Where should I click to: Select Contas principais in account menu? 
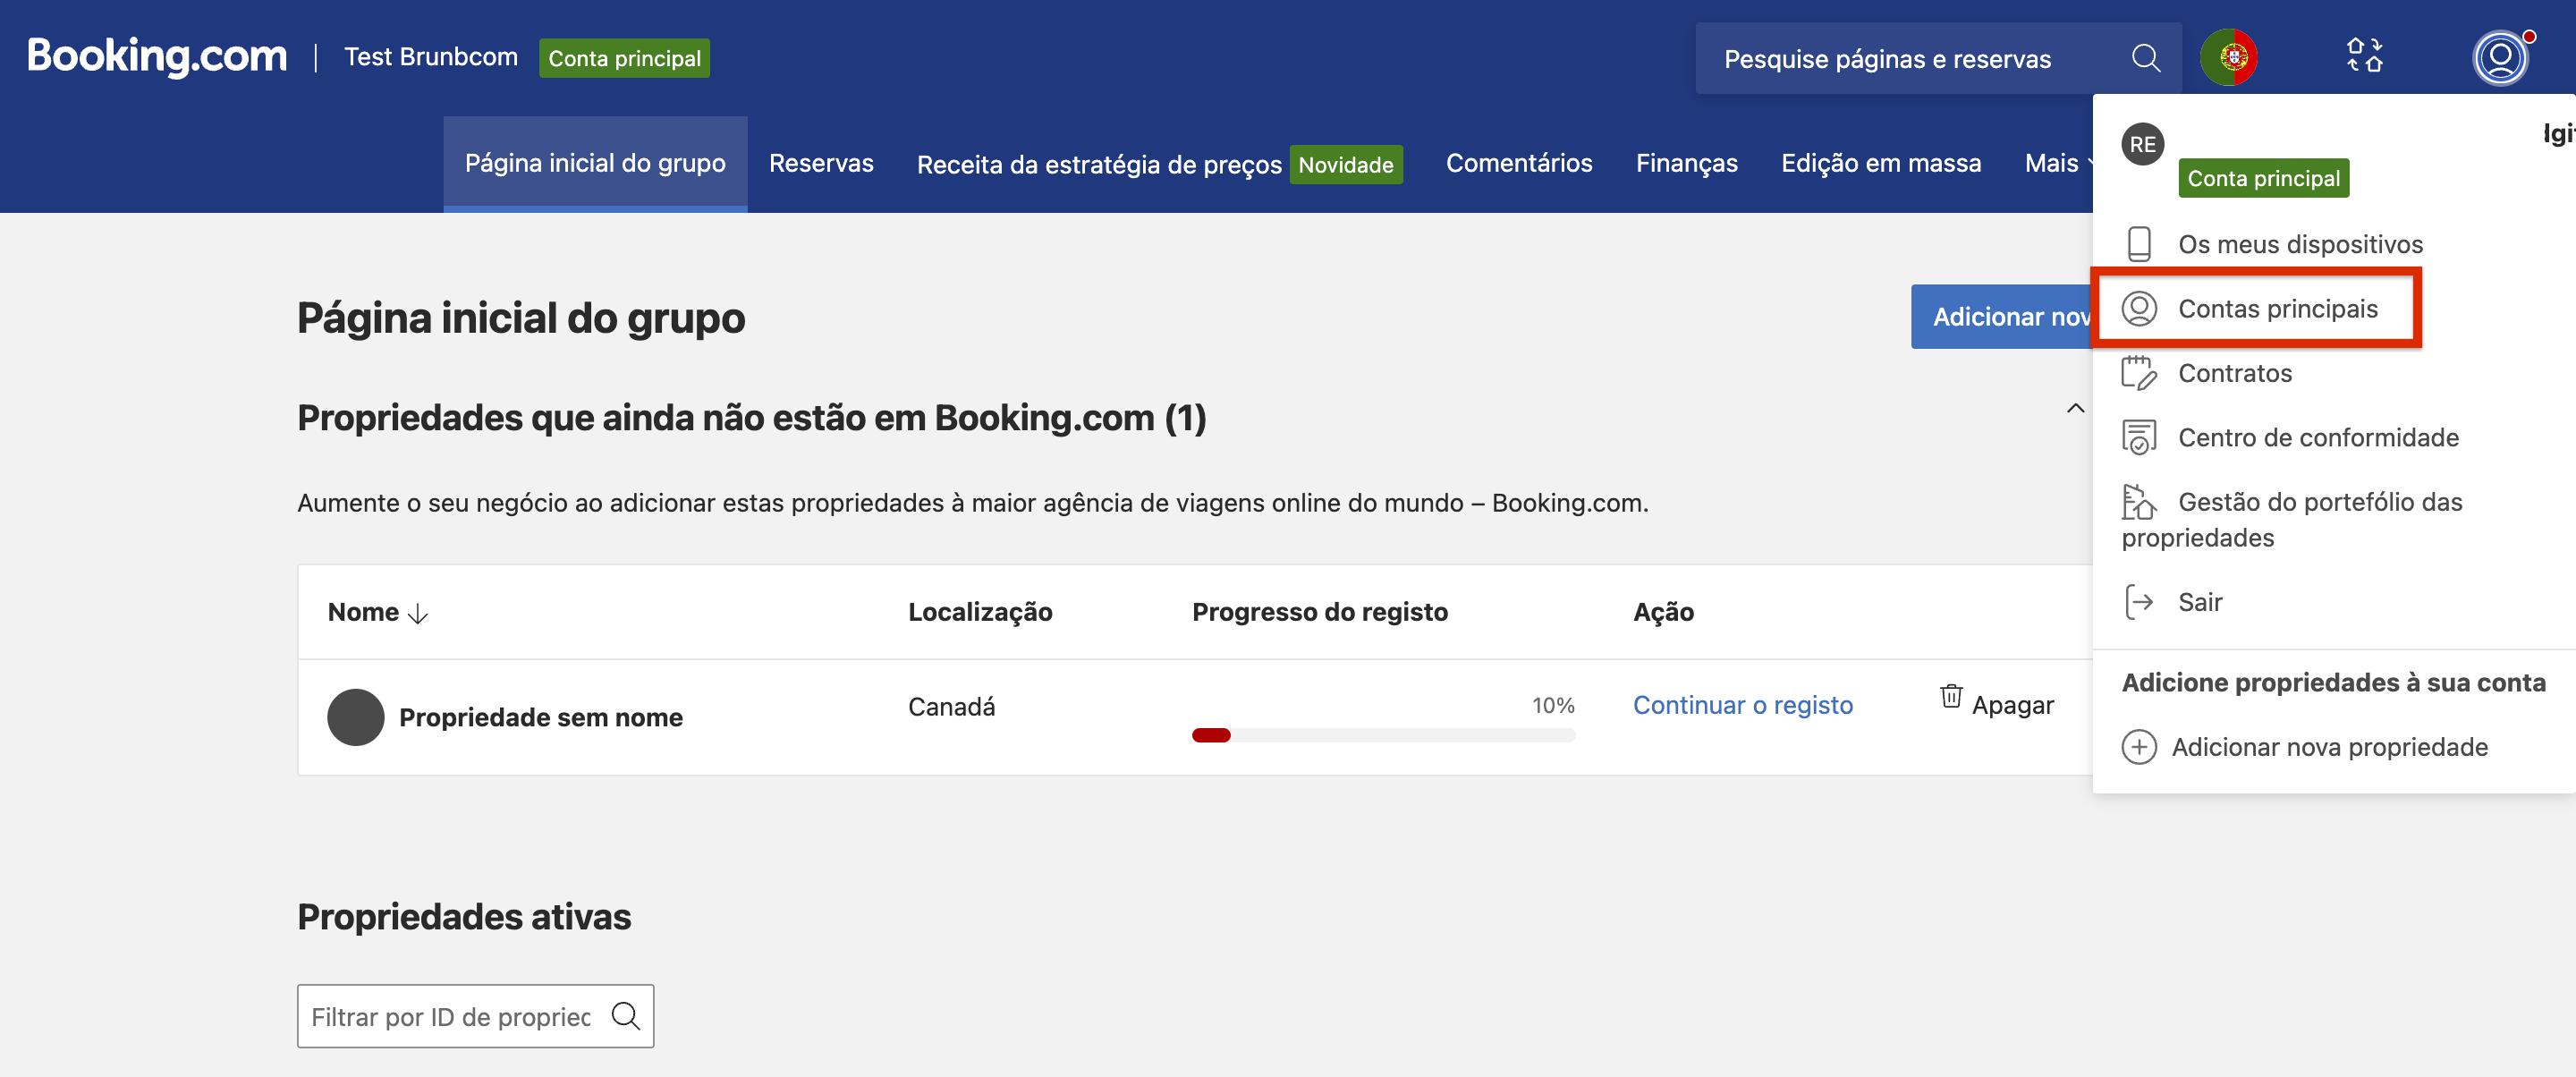(x=2277, y=309)
